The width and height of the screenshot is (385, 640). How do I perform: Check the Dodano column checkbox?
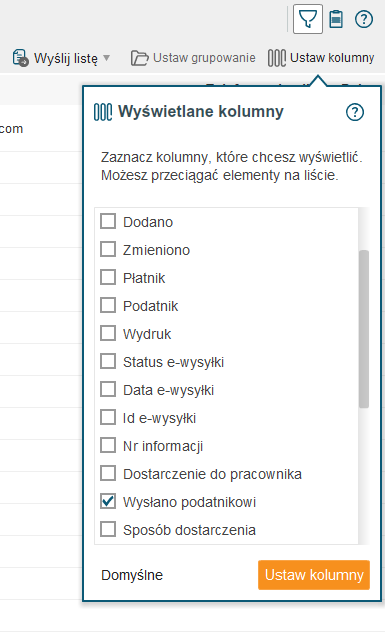108,221
